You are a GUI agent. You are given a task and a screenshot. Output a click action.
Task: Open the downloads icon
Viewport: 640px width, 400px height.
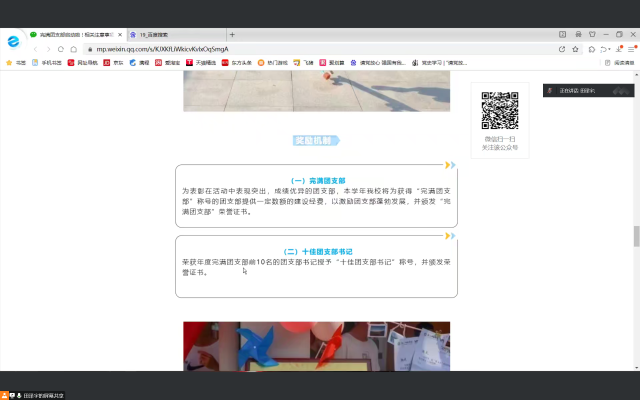pyautogui.click(x=619, y=49)
